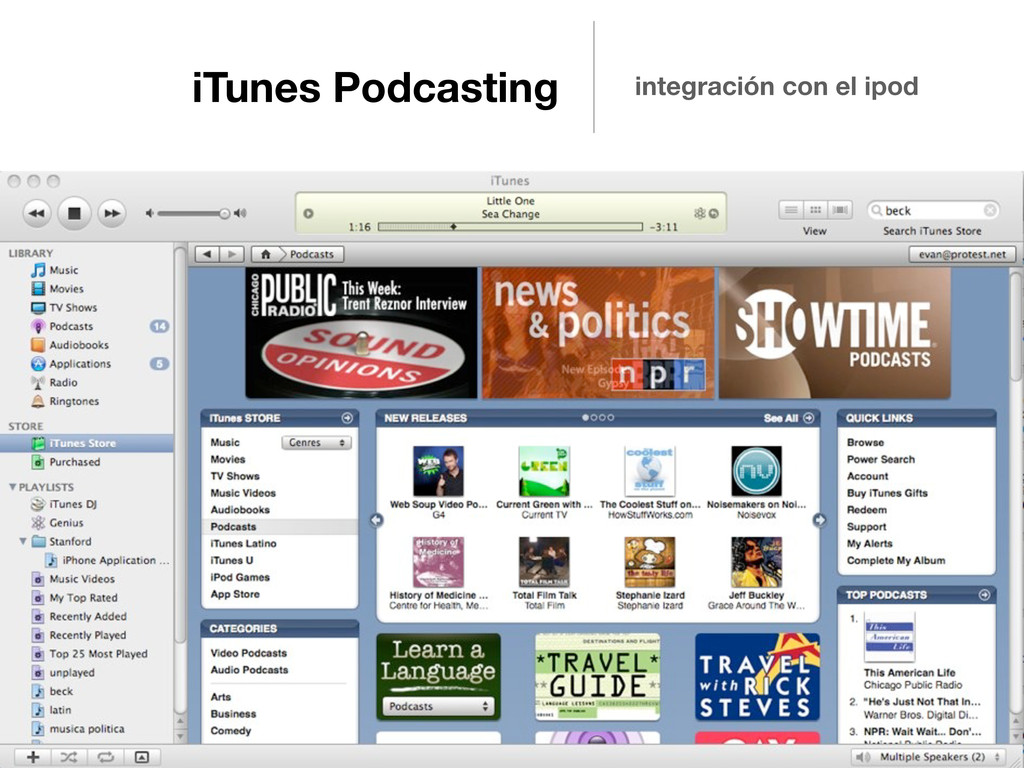Open the Recently Played playlist

[88, 635]
